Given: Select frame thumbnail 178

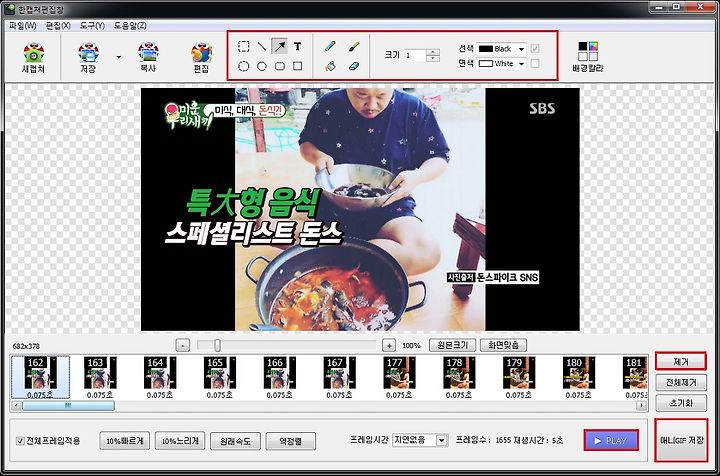Looking at the screenshot, I should click(x=459, y=377).
